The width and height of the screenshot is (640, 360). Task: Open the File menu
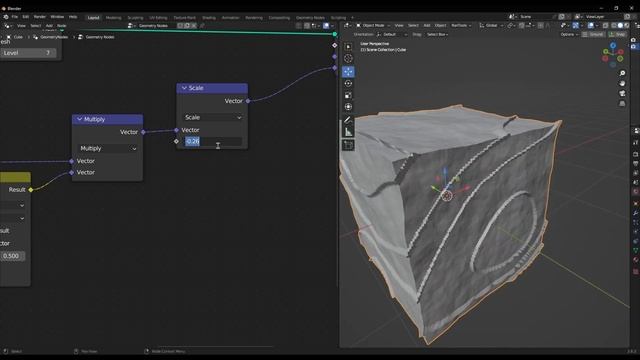pos(15,17)
